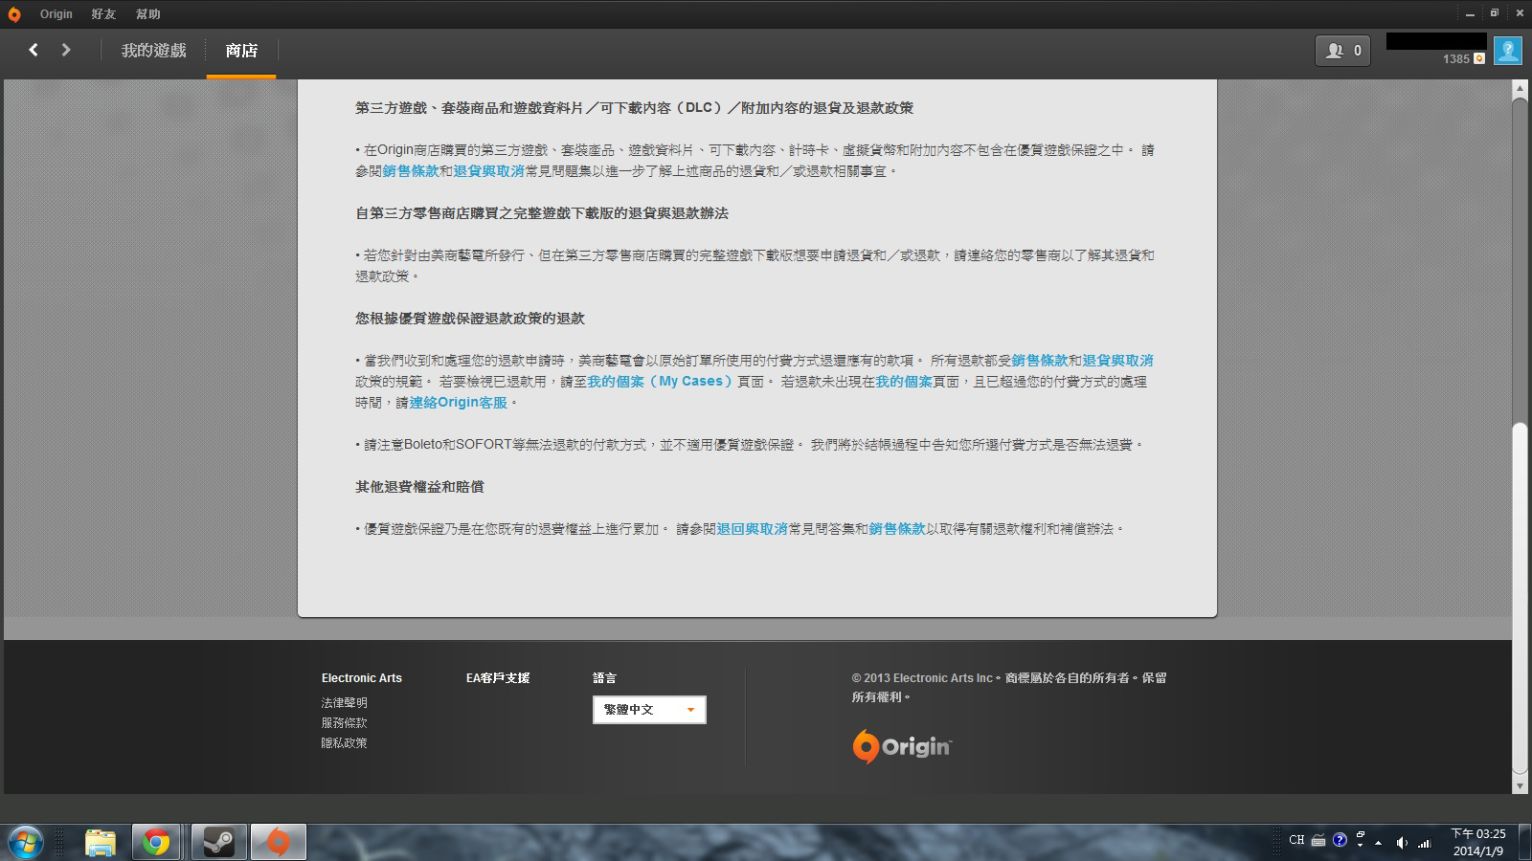Click the Origin logo icon in title bar
This screenshot has width=1532, height=861.
pos(14,14)
